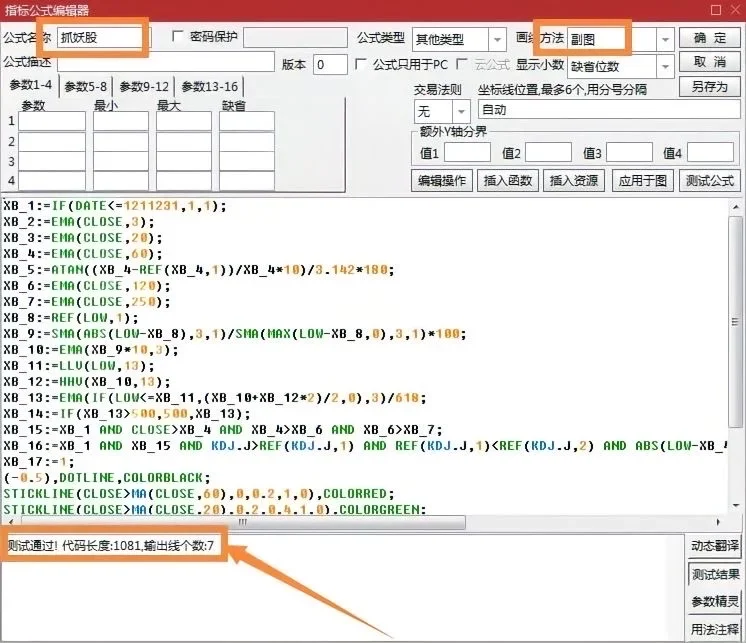Toggle the 公式只用于PC checkbox

[x=361, y=64]
